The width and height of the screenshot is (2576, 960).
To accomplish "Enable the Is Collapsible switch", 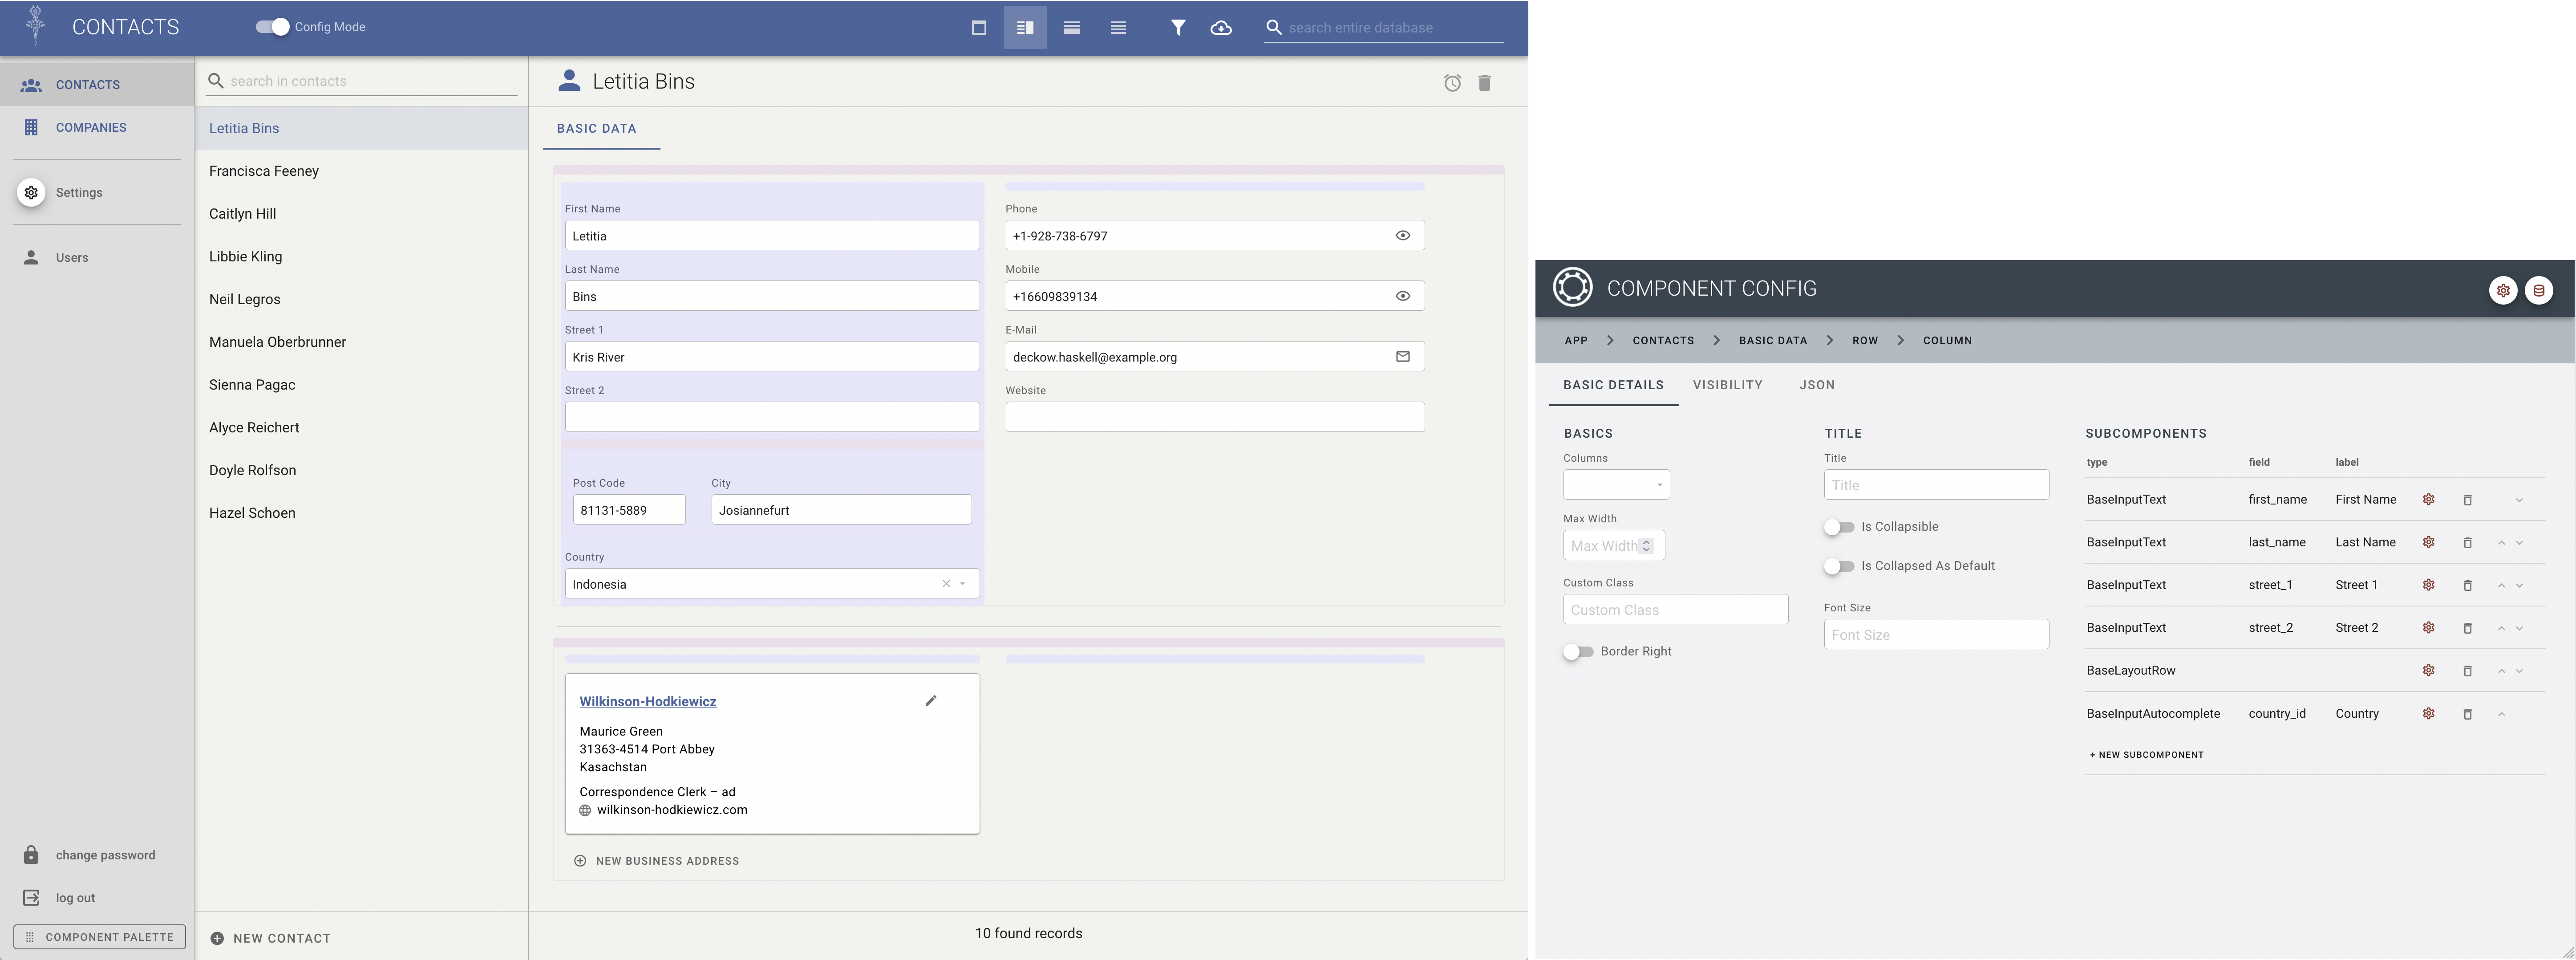I will (x=1838, y=527).
